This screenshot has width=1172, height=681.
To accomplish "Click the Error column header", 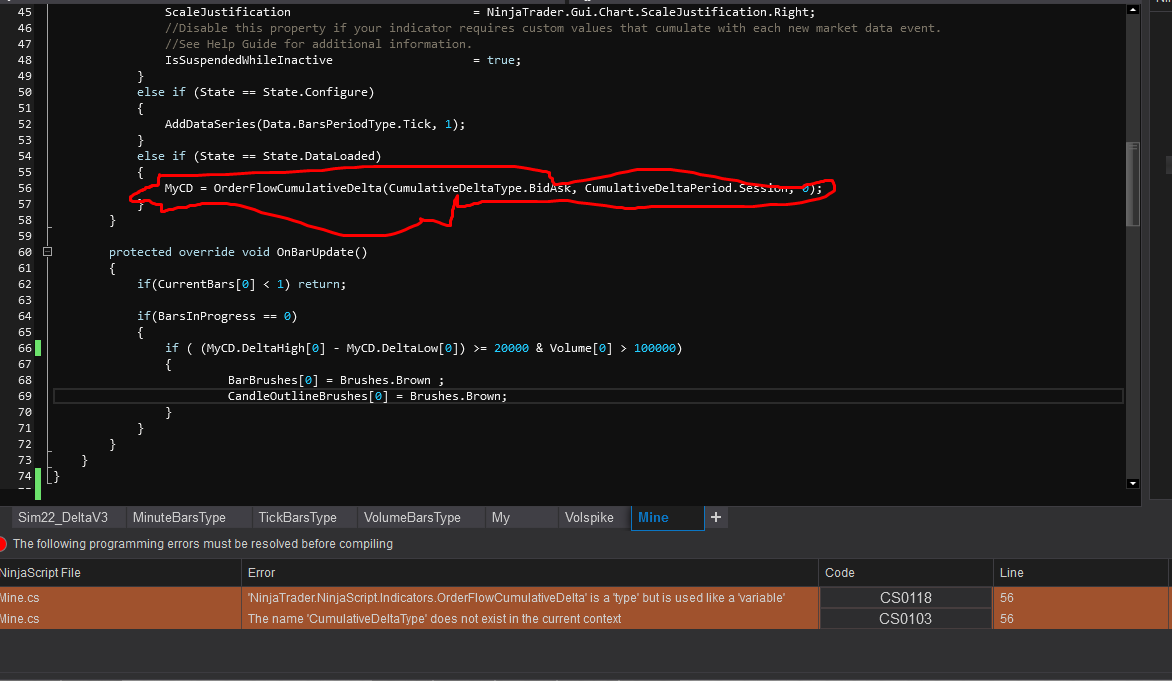I will point(529,573).
